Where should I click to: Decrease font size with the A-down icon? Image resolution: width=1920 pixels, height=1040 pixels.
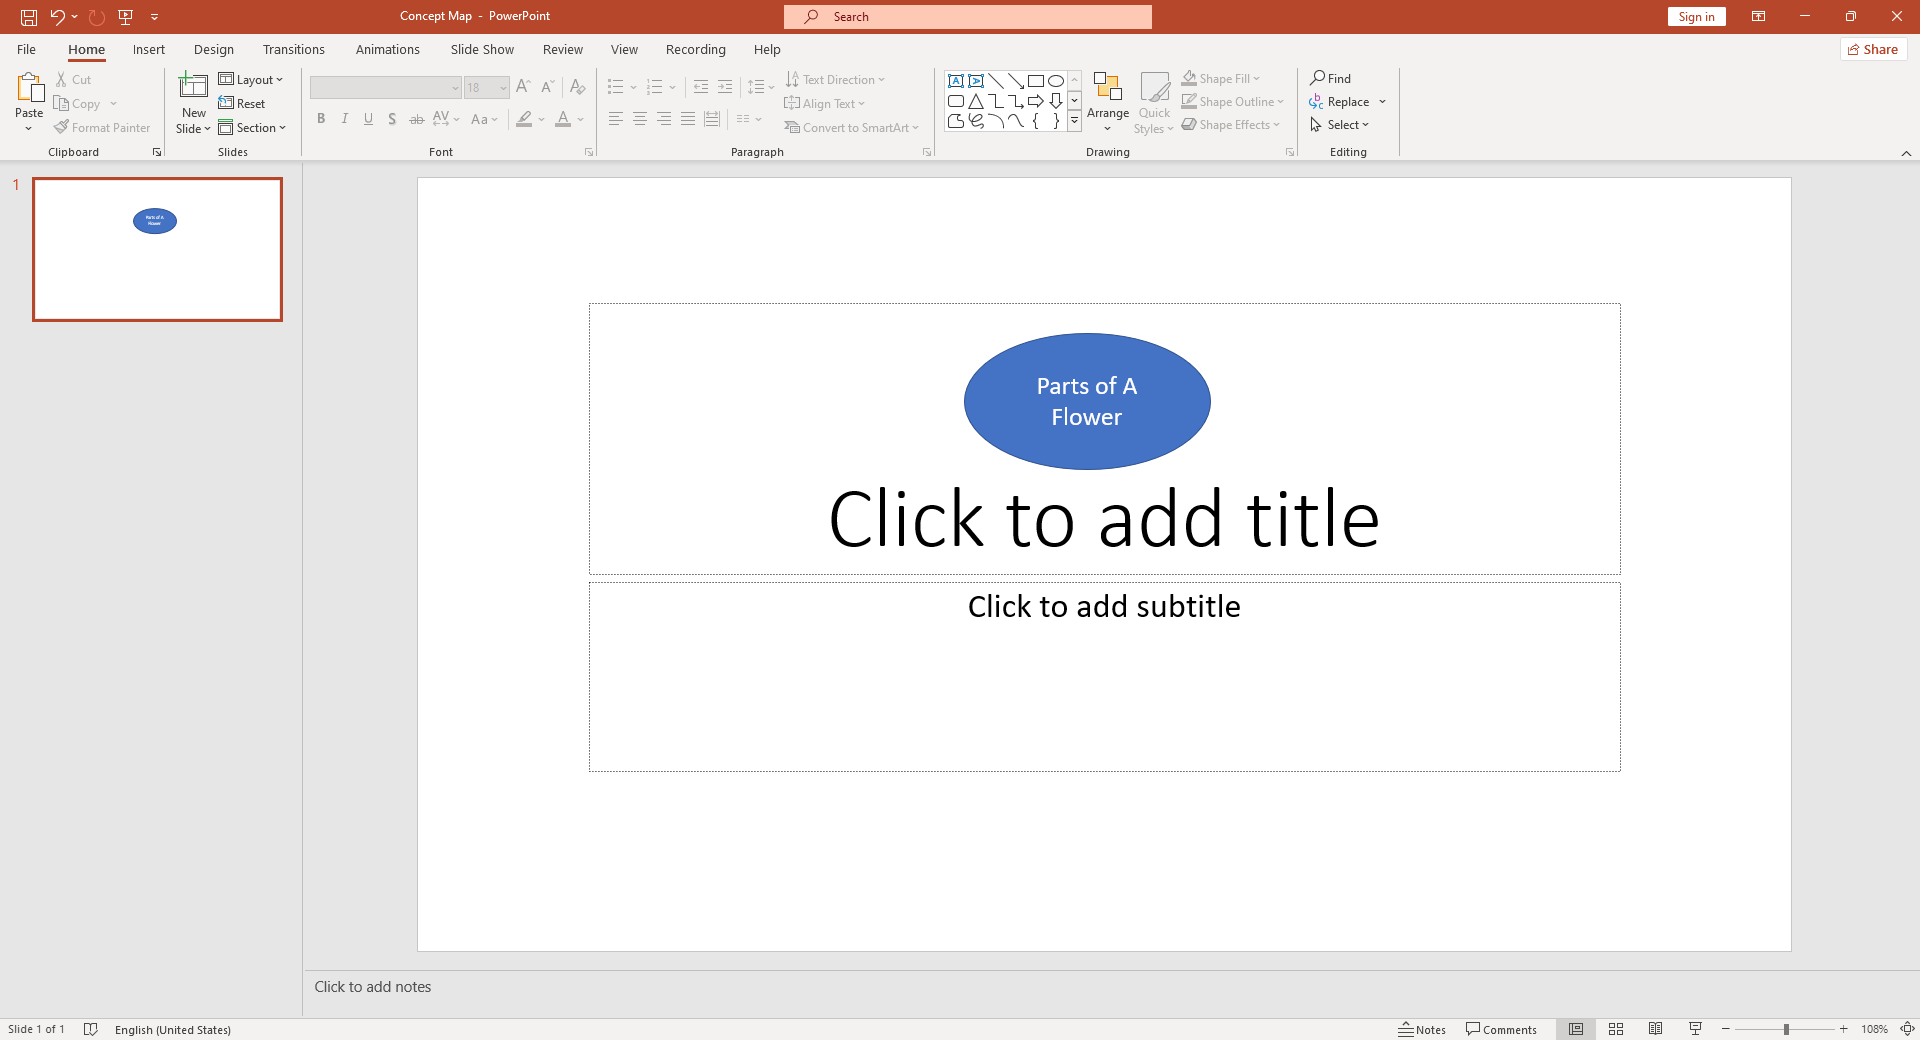547,88
